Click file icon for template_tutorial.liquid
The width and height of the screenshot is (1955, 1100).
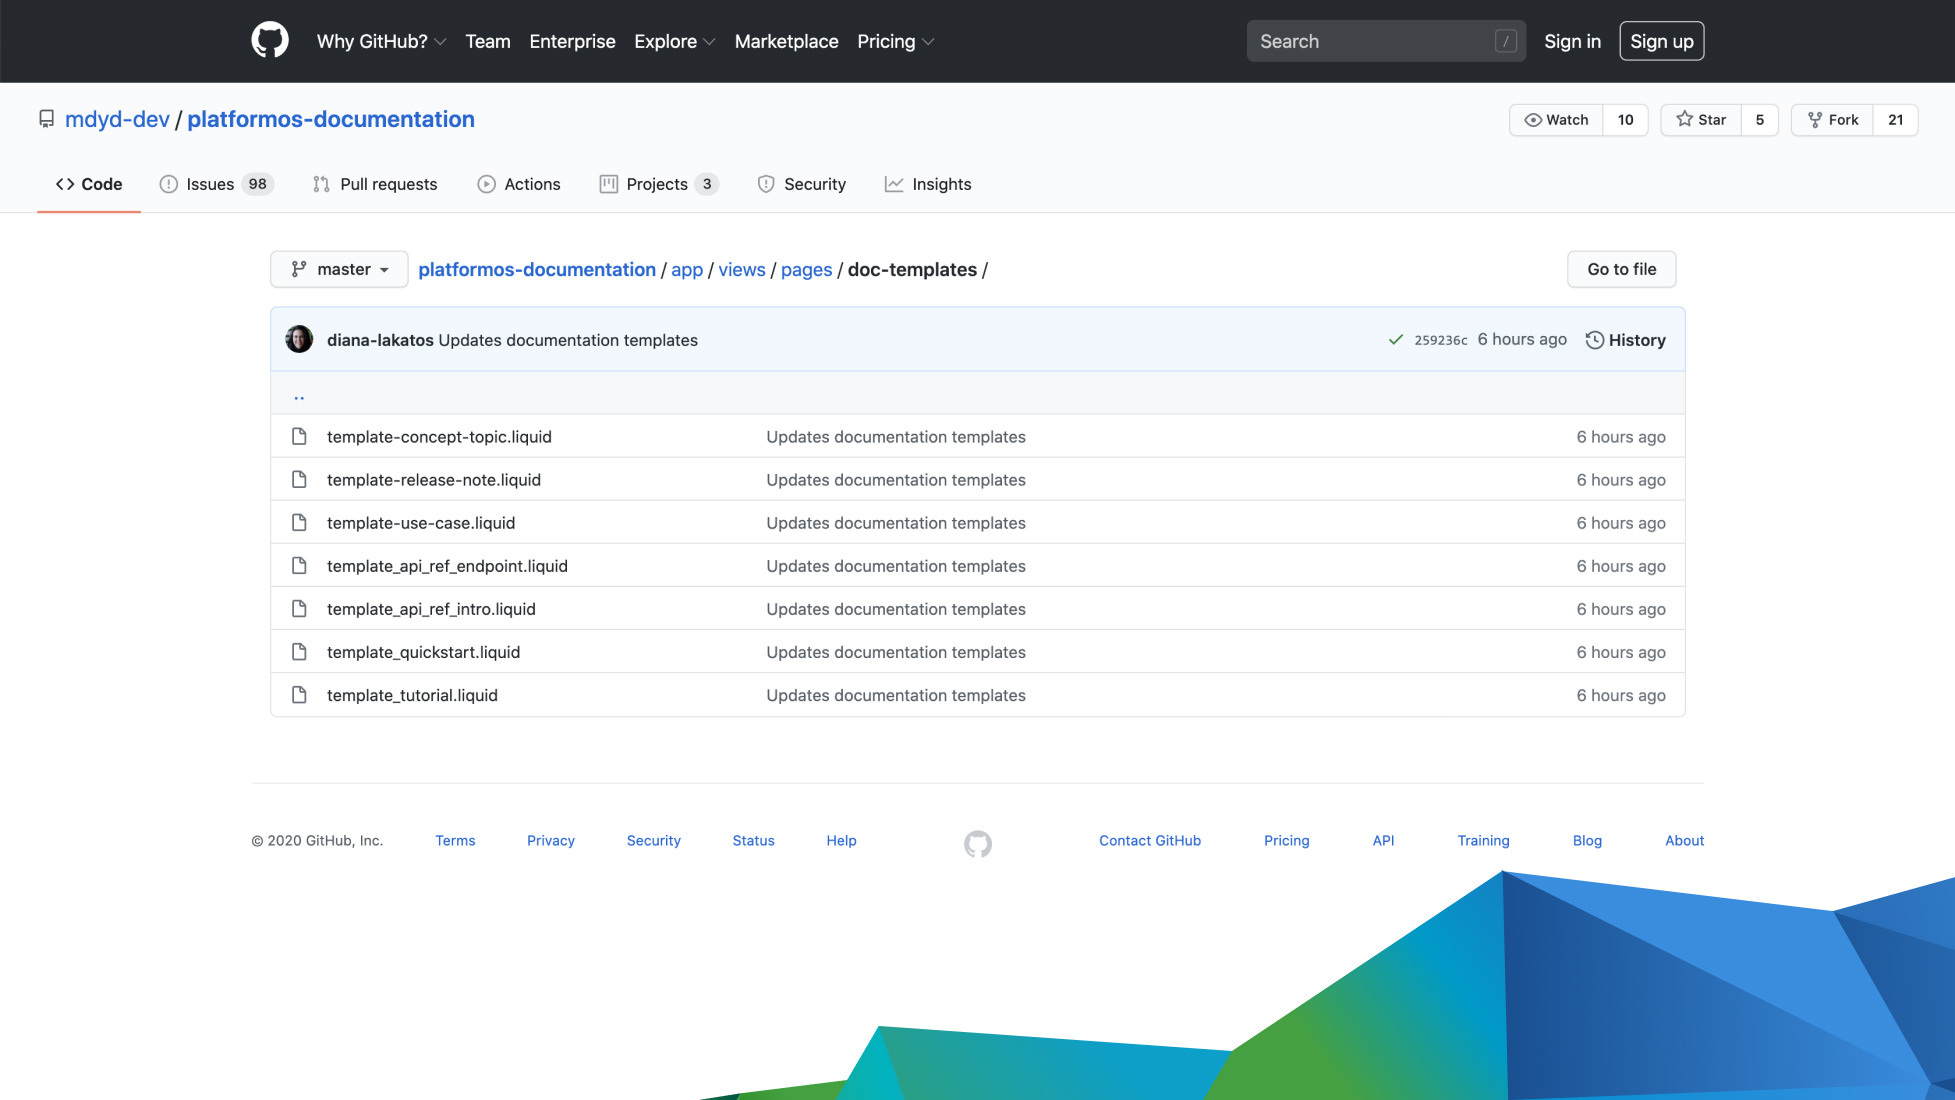[x=299, y=694]
